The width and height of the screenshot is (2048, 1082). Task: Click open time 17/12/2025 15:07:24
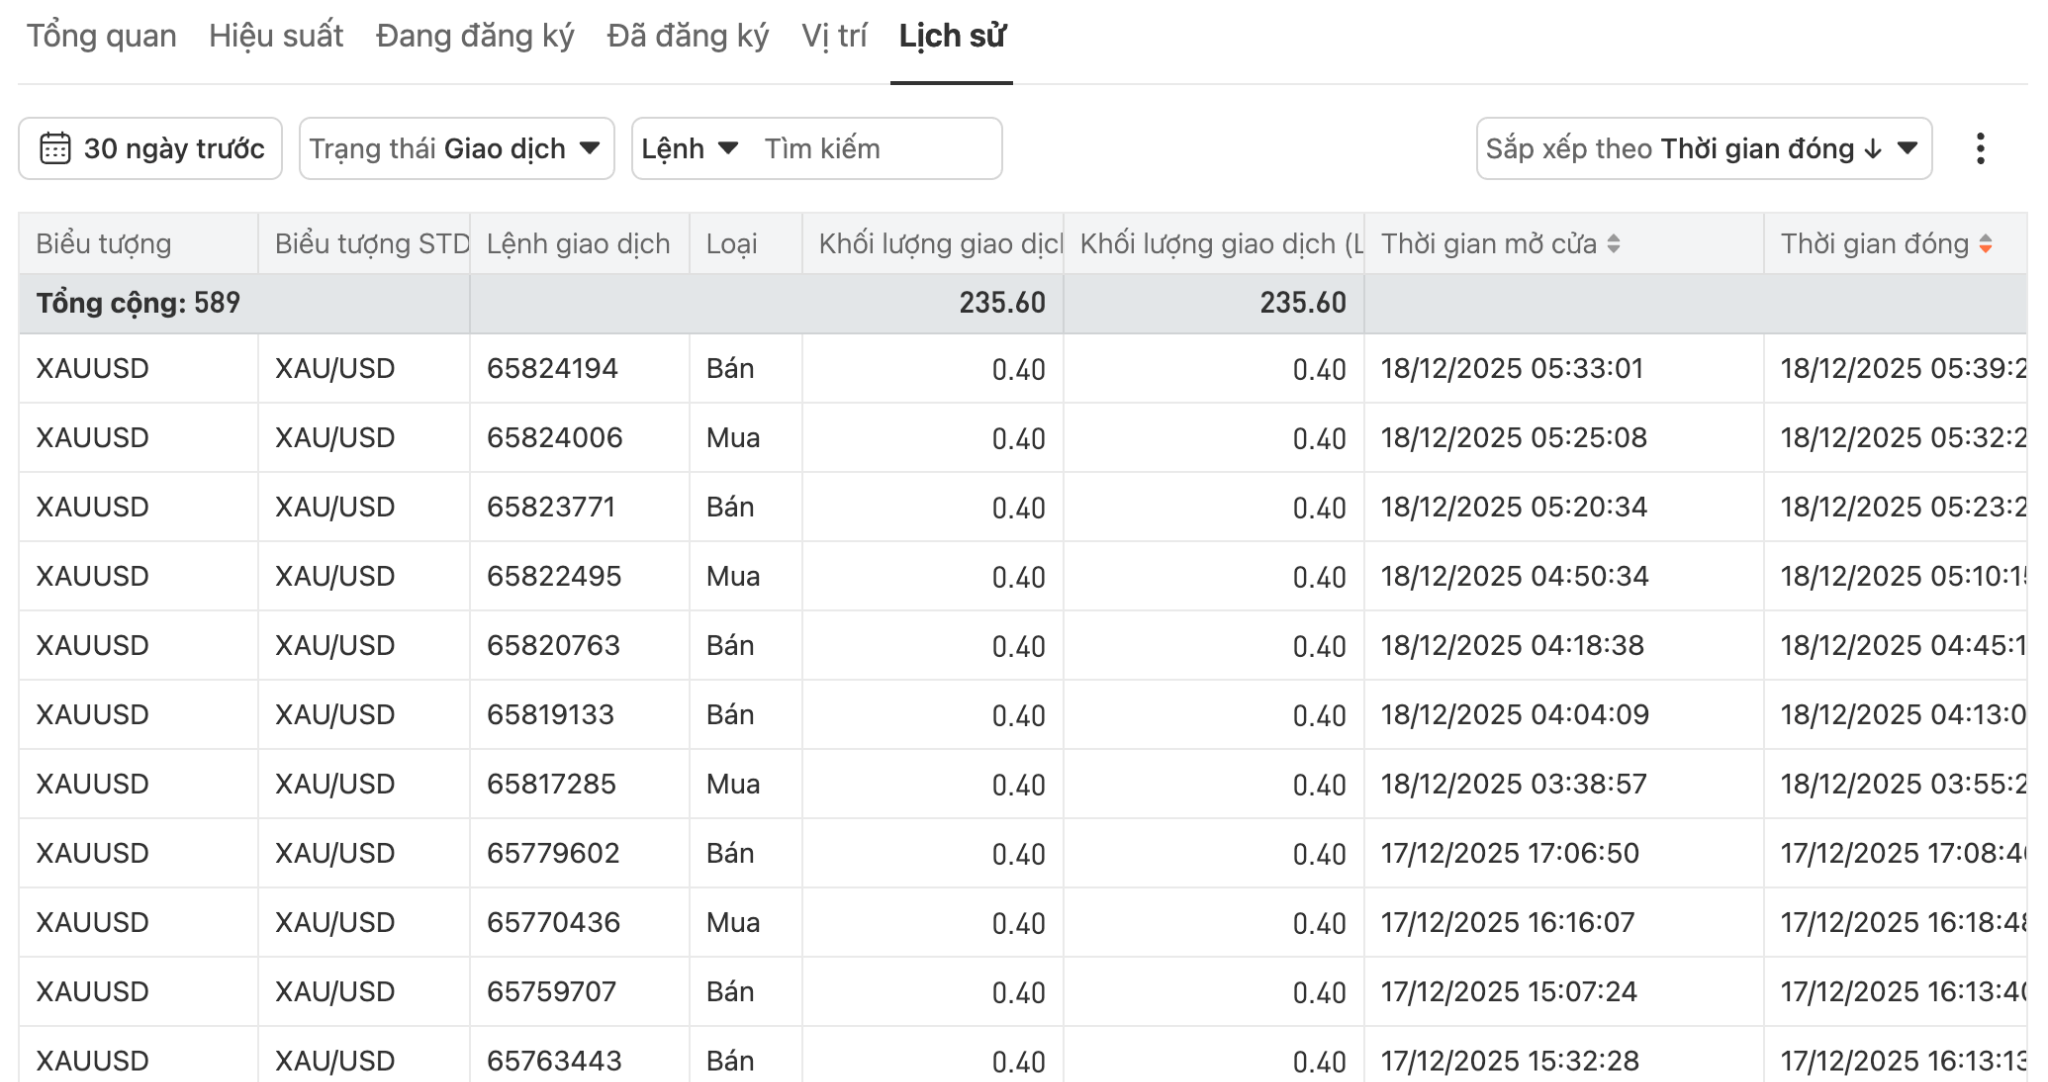click(x=1509, y=991)
